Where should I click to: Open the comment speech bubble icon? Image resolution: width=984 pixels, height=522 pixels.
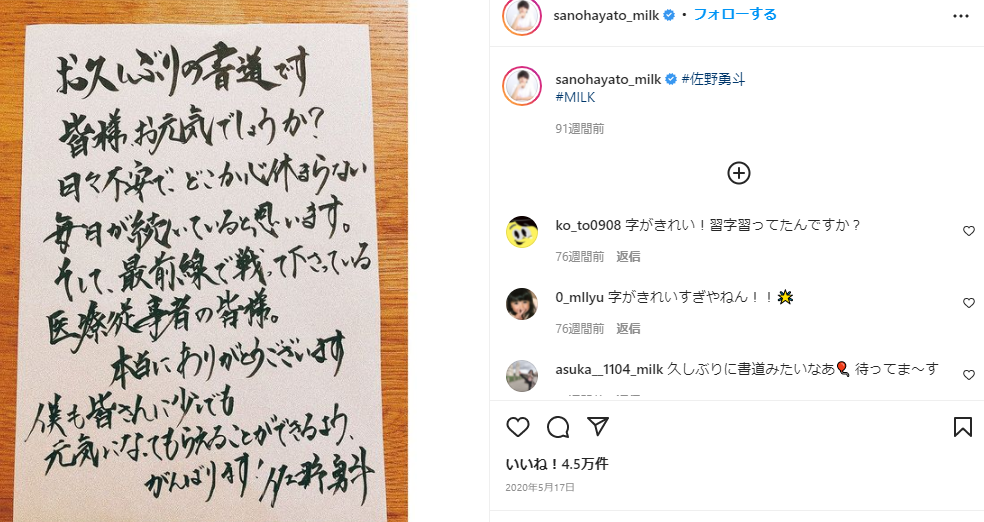point(558,427)
